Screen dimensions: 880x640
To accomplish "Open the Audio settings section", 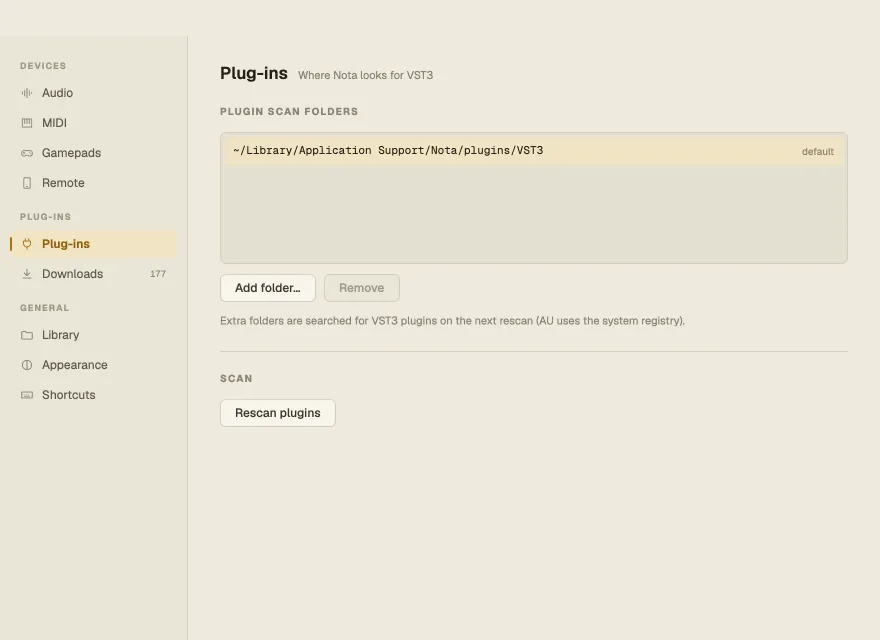I will click(x=94, y=93).
